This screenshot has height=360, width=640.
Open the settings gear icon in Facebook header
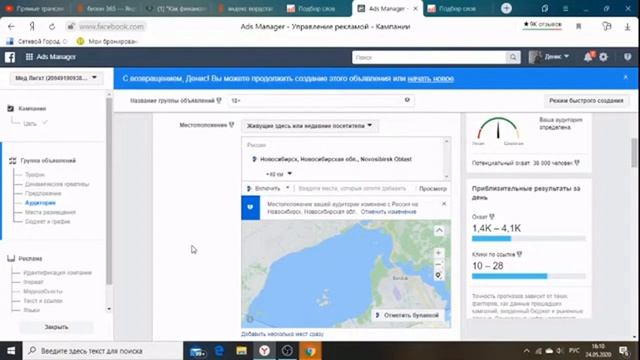click(603, 57)
